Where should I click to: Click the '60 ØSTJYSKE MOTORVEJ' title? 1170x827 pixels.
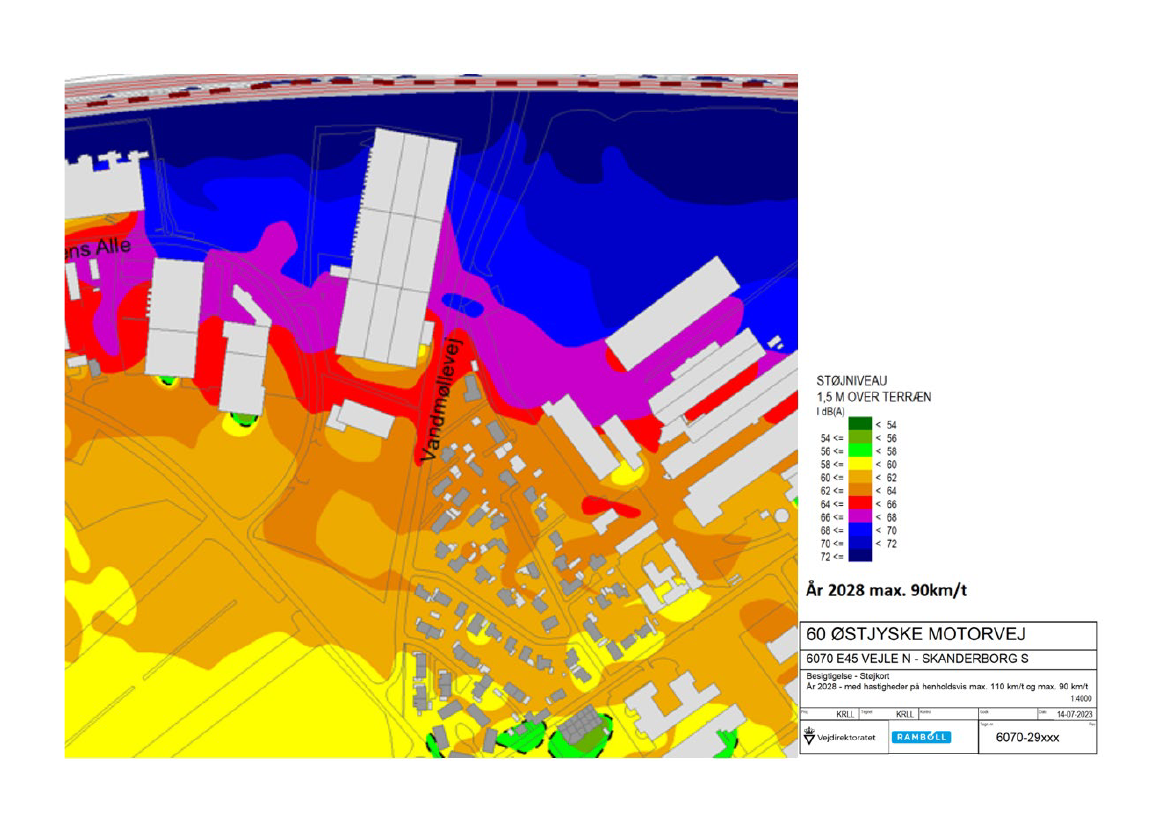(916, 634)
